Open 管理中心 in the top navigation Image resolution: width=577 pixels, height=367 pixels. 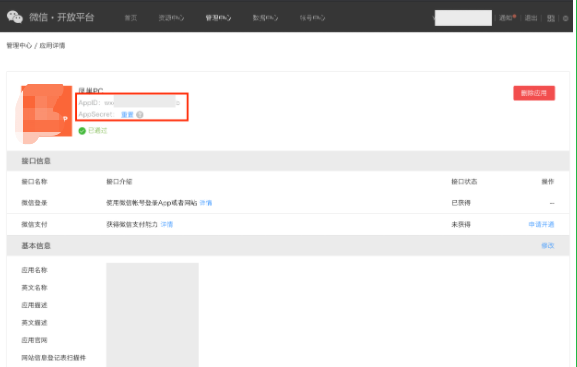pyautogui.click(x=218, y=18)
